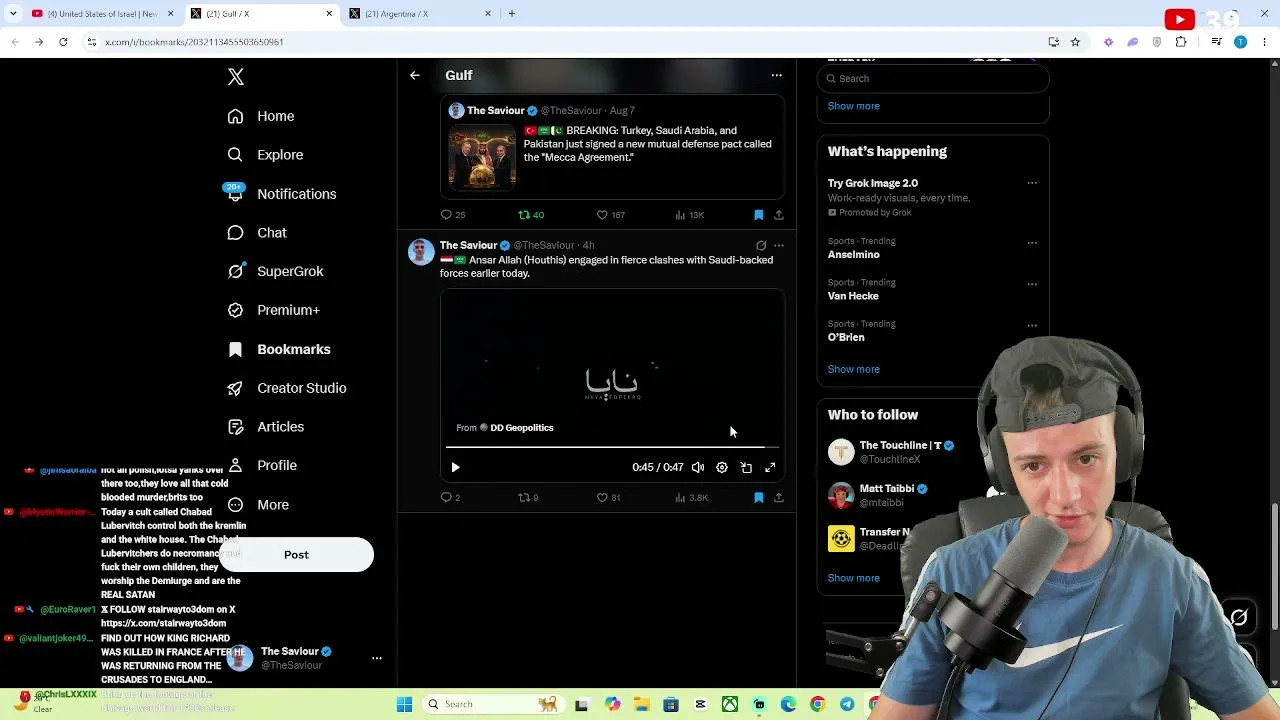Click the X logo in the sidebar

[236, 77]
